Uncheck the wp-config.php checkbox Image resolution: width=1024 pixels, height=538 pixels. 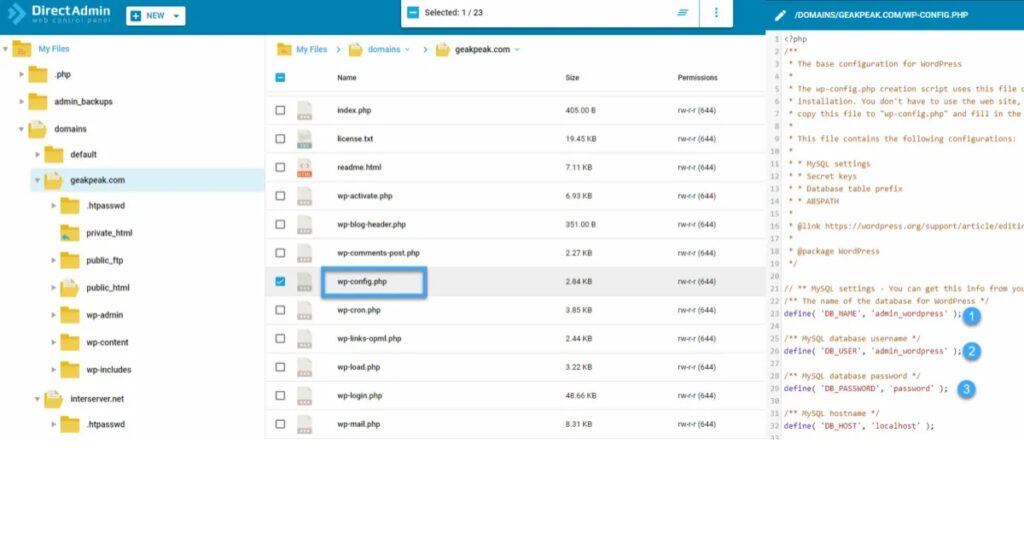(280, 281)
